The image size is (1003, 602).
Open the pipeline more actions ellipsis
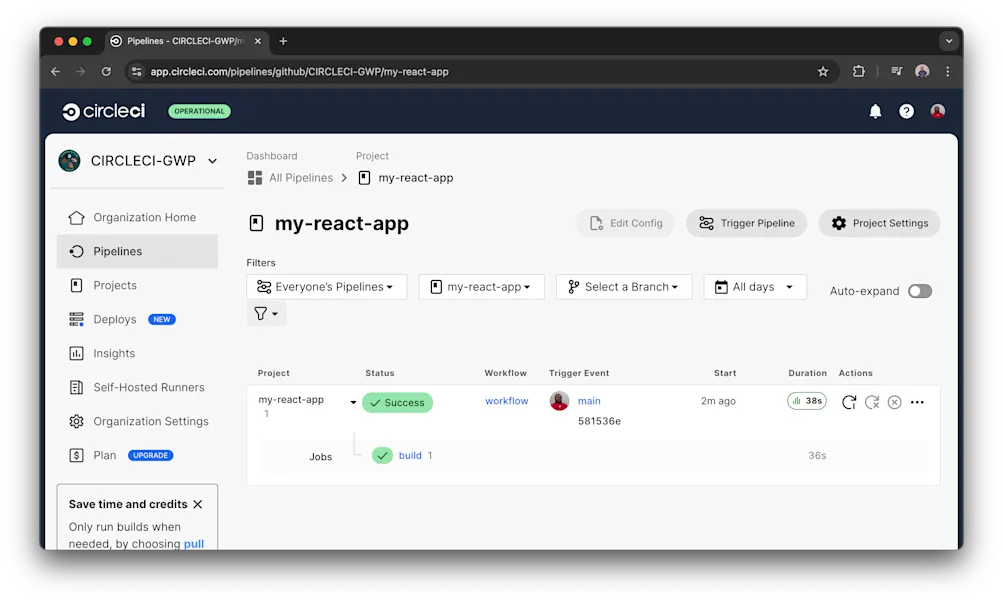pos(917,402)
